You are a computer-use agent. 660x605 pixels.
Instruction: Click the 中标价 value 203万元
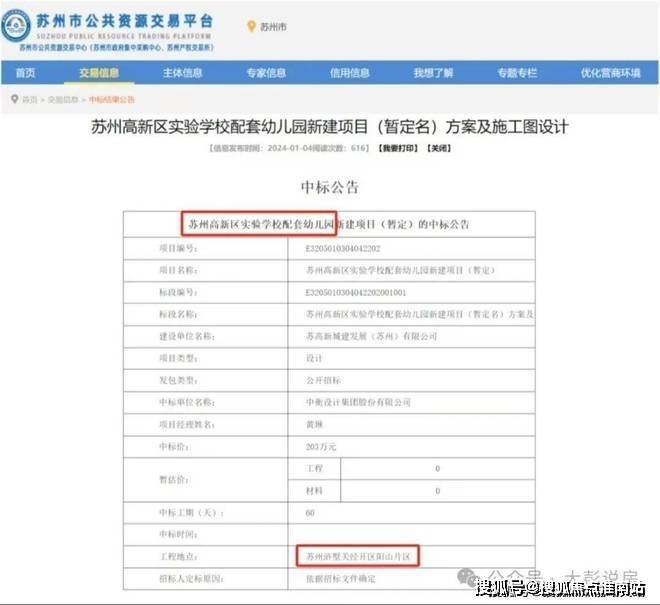point(321,446)
